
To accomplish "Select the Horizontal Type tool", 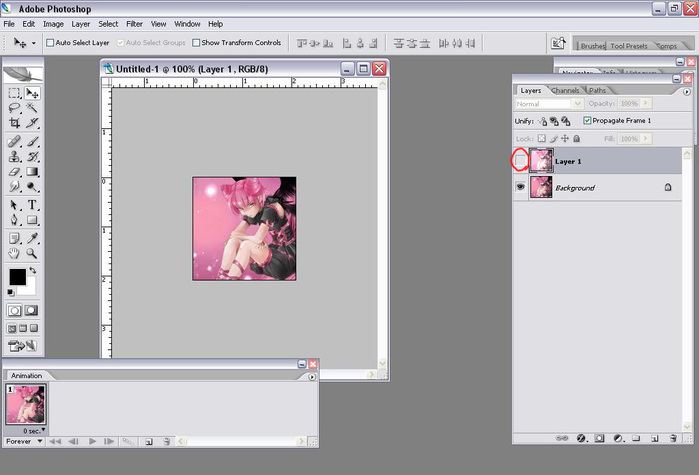I will (x=32, y=205).
